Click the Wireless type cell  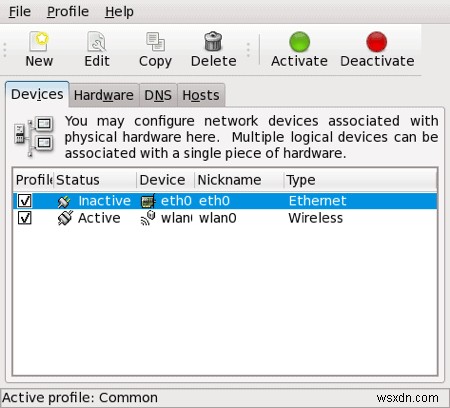[x=315, y=218]
